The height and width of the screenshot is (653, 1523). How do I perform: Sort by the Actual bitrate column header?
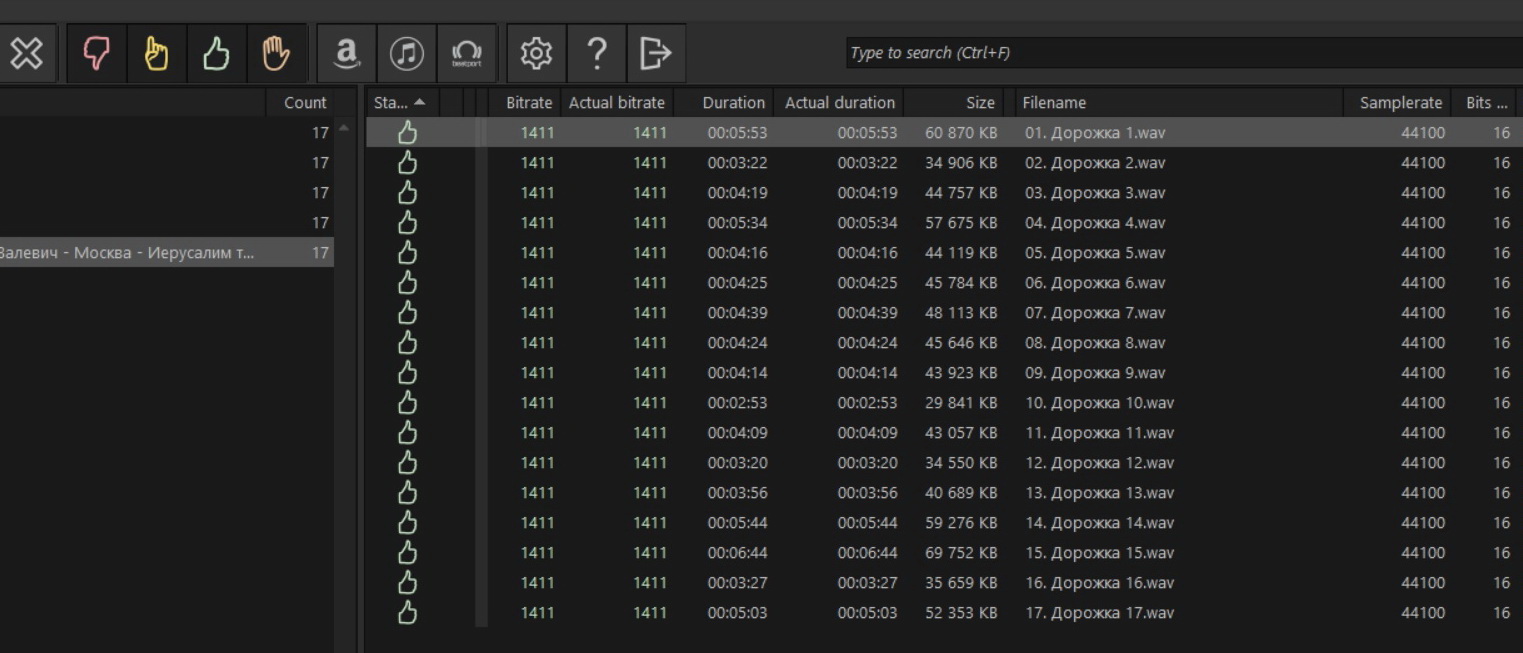[617, 102]
